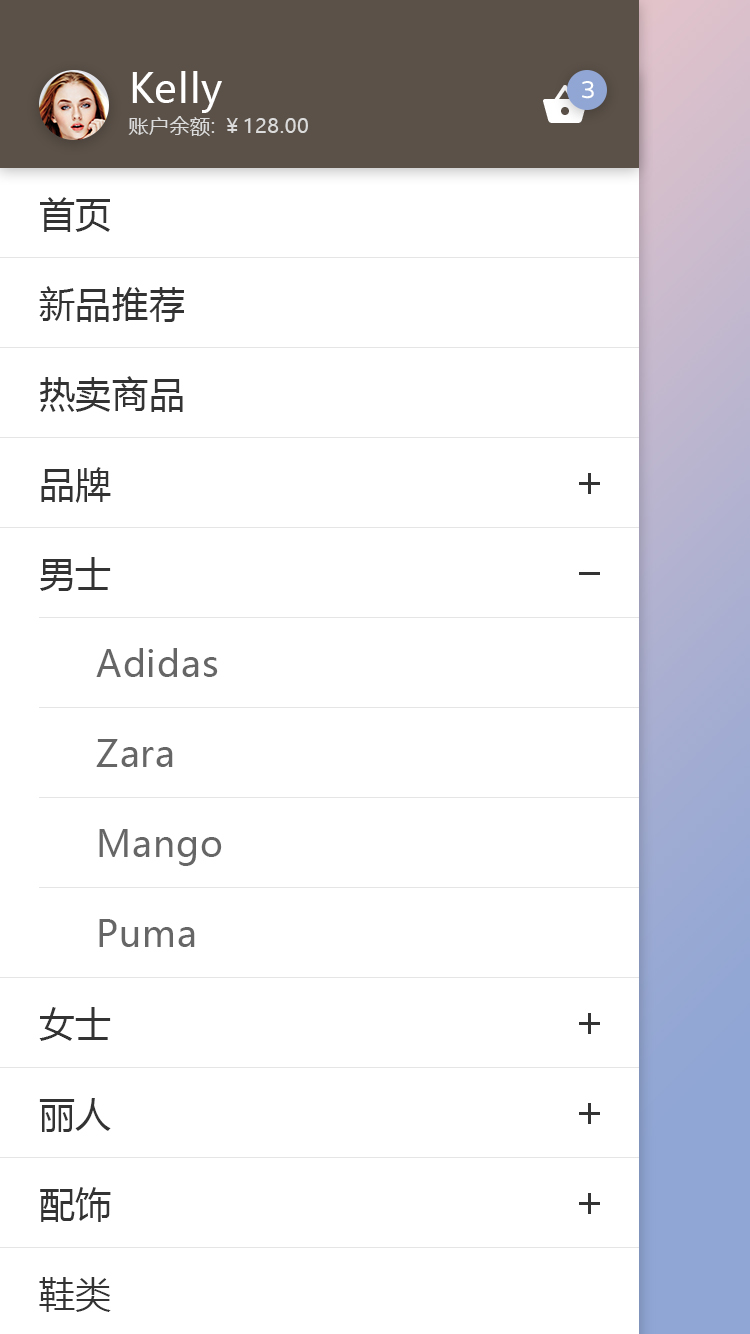Go to 首页 menu item
This screenshot has width=750, height=1334.
[319, 213]
